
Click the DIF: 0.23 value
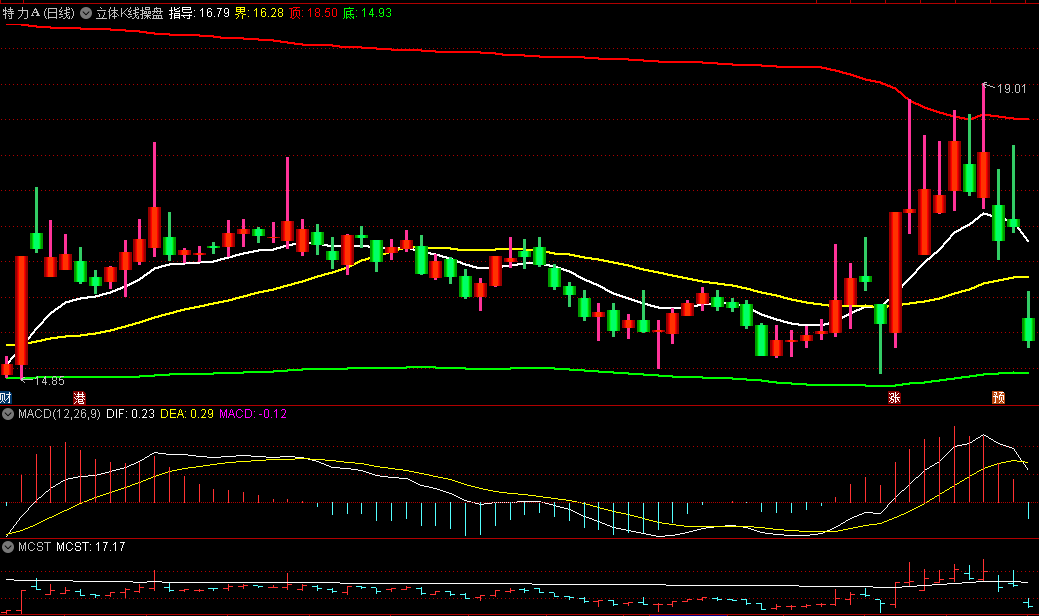click(x=131, y=414)
